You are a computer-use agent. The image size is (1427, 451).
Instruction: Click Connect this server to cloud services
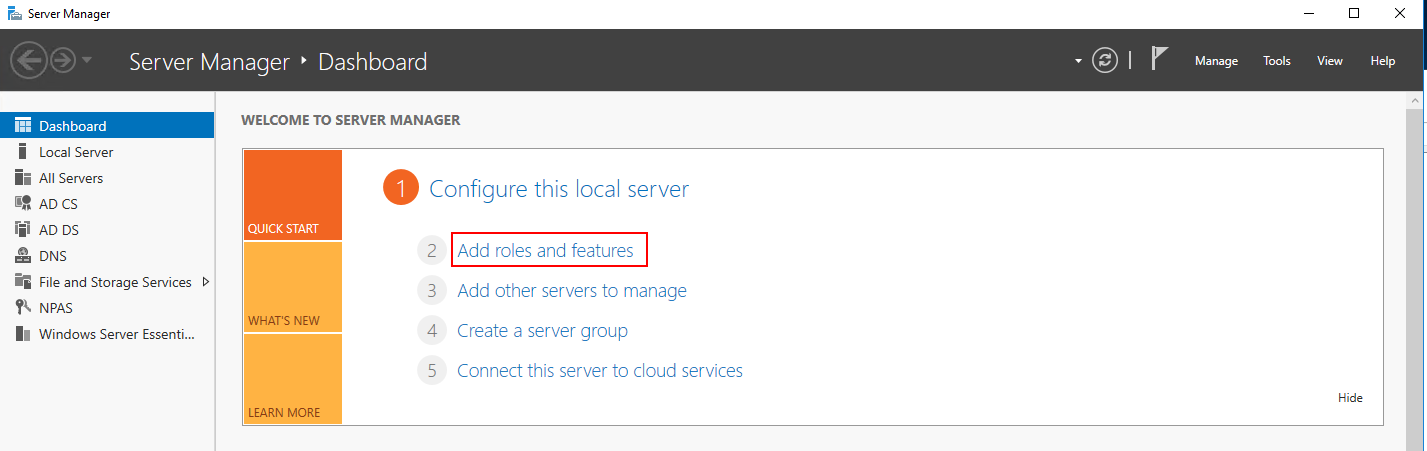tap(600, 370)
